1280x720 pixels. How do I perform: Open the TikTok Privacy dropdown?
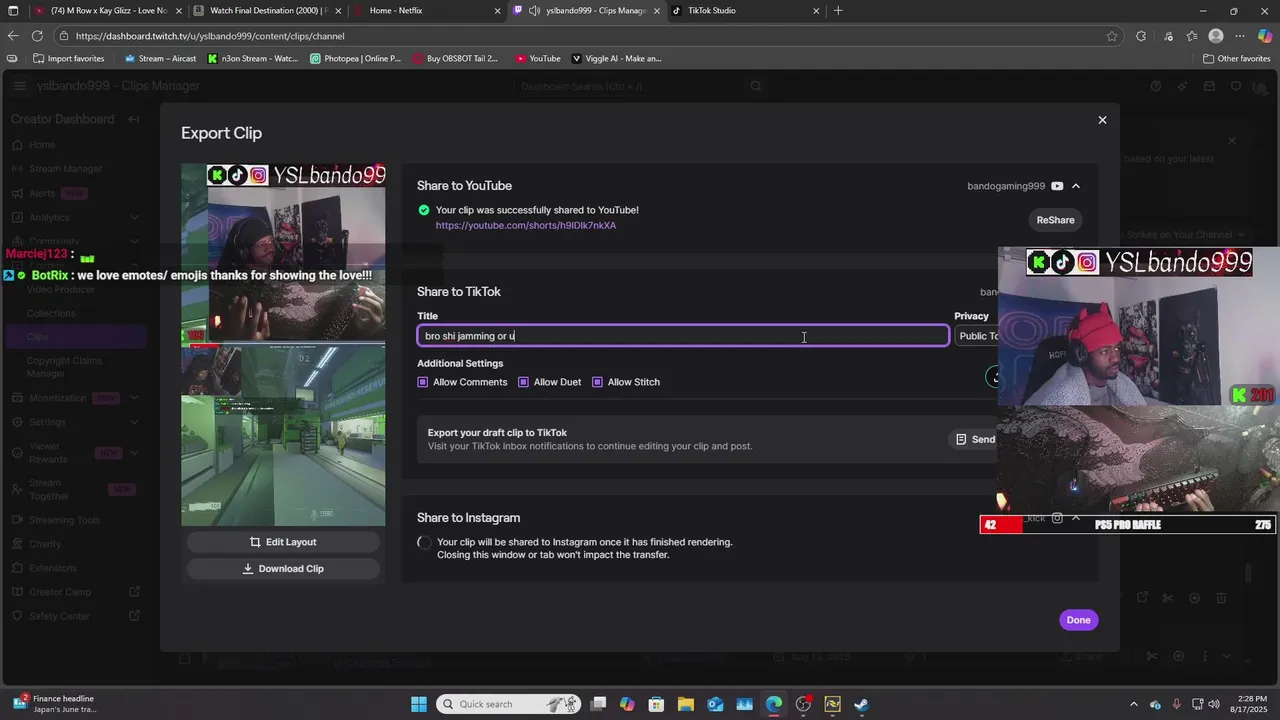pos(977,336)
